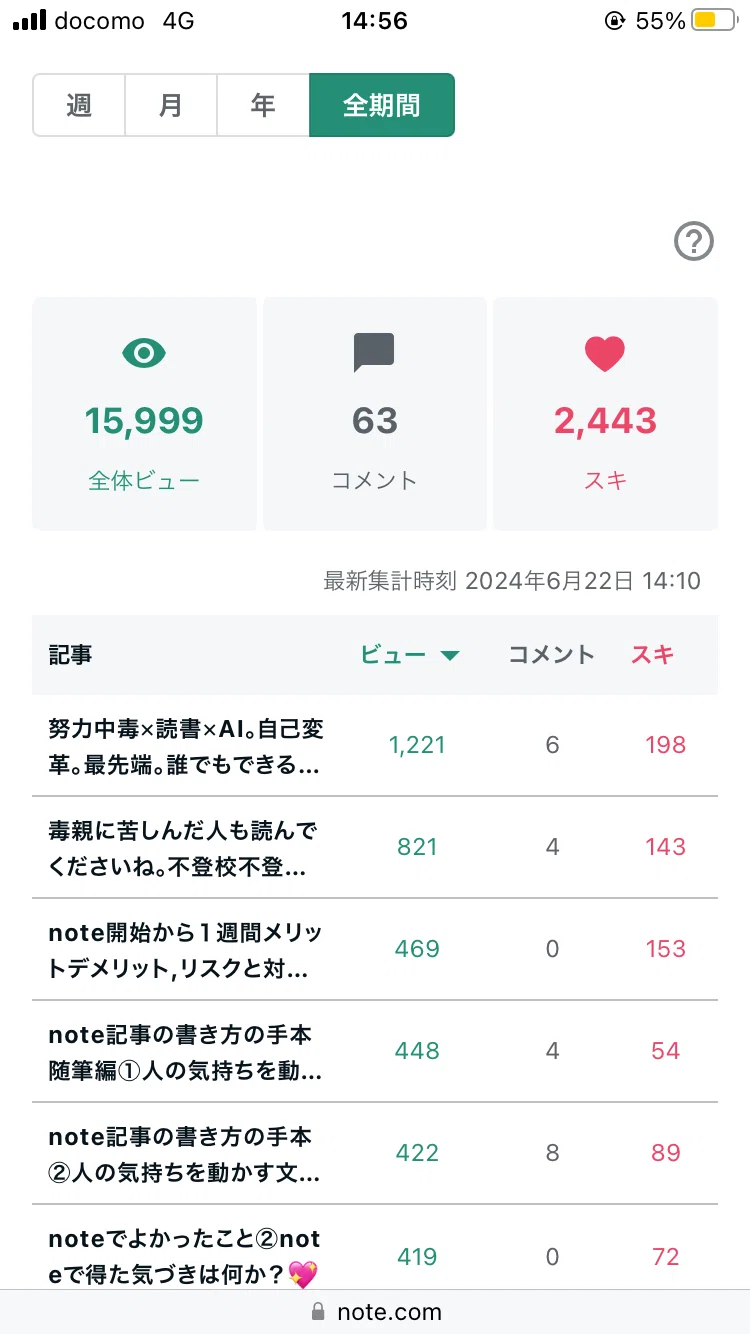
Task: Switch to the 月 period tab
Action: pos(171,105)
